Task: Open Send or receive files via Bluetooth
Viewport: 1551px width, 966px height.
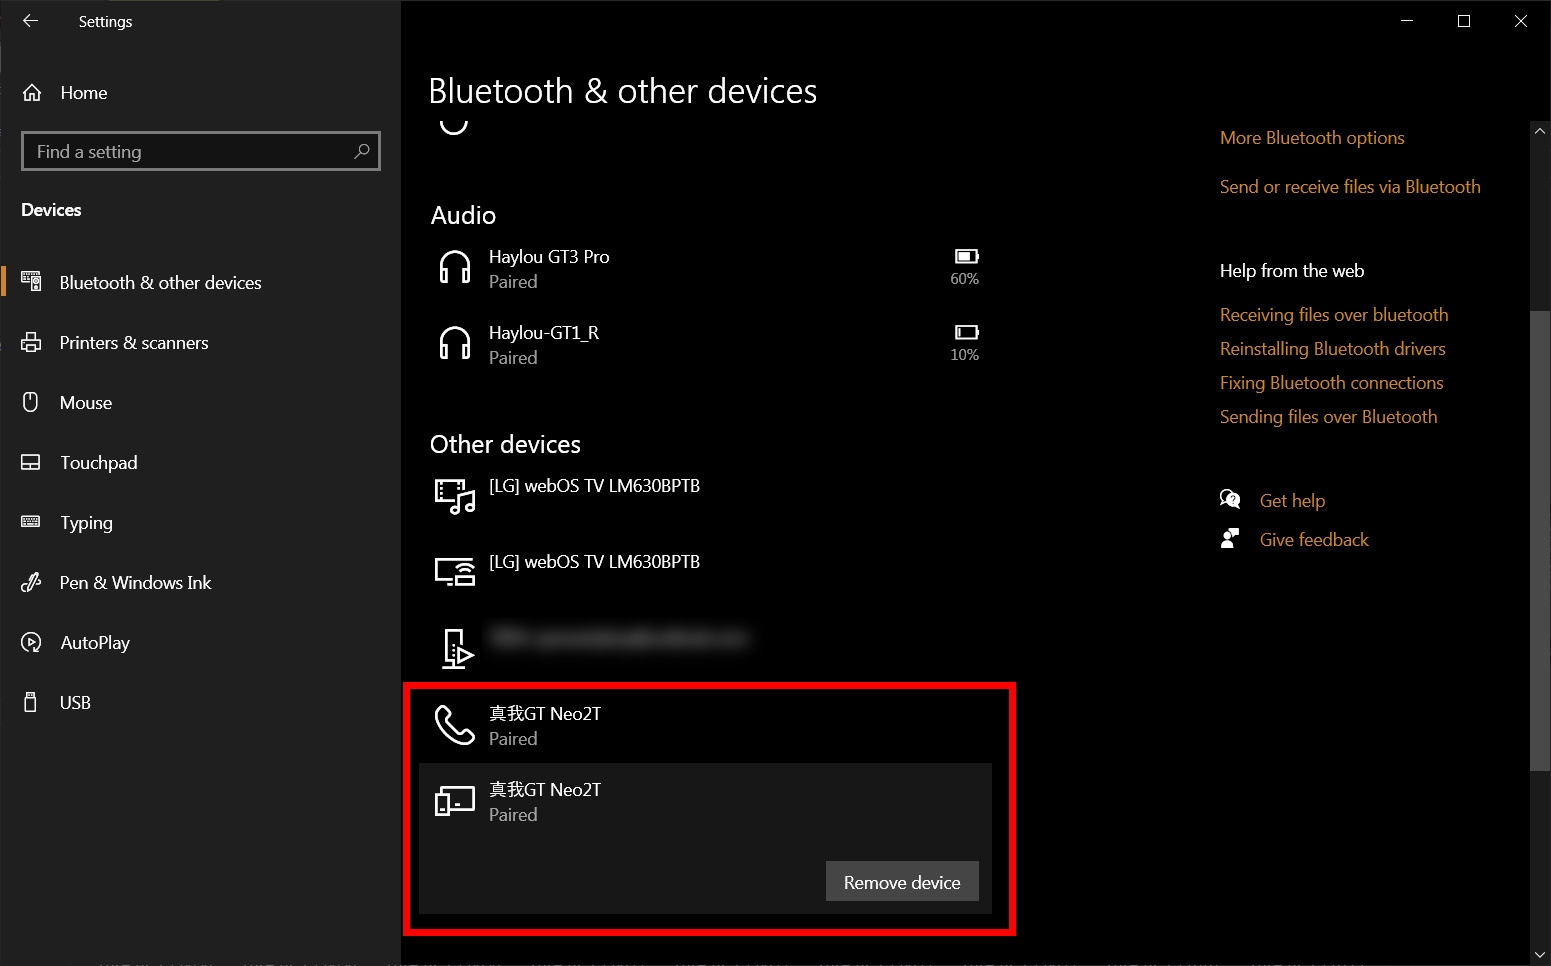Action: point(1350,187)
